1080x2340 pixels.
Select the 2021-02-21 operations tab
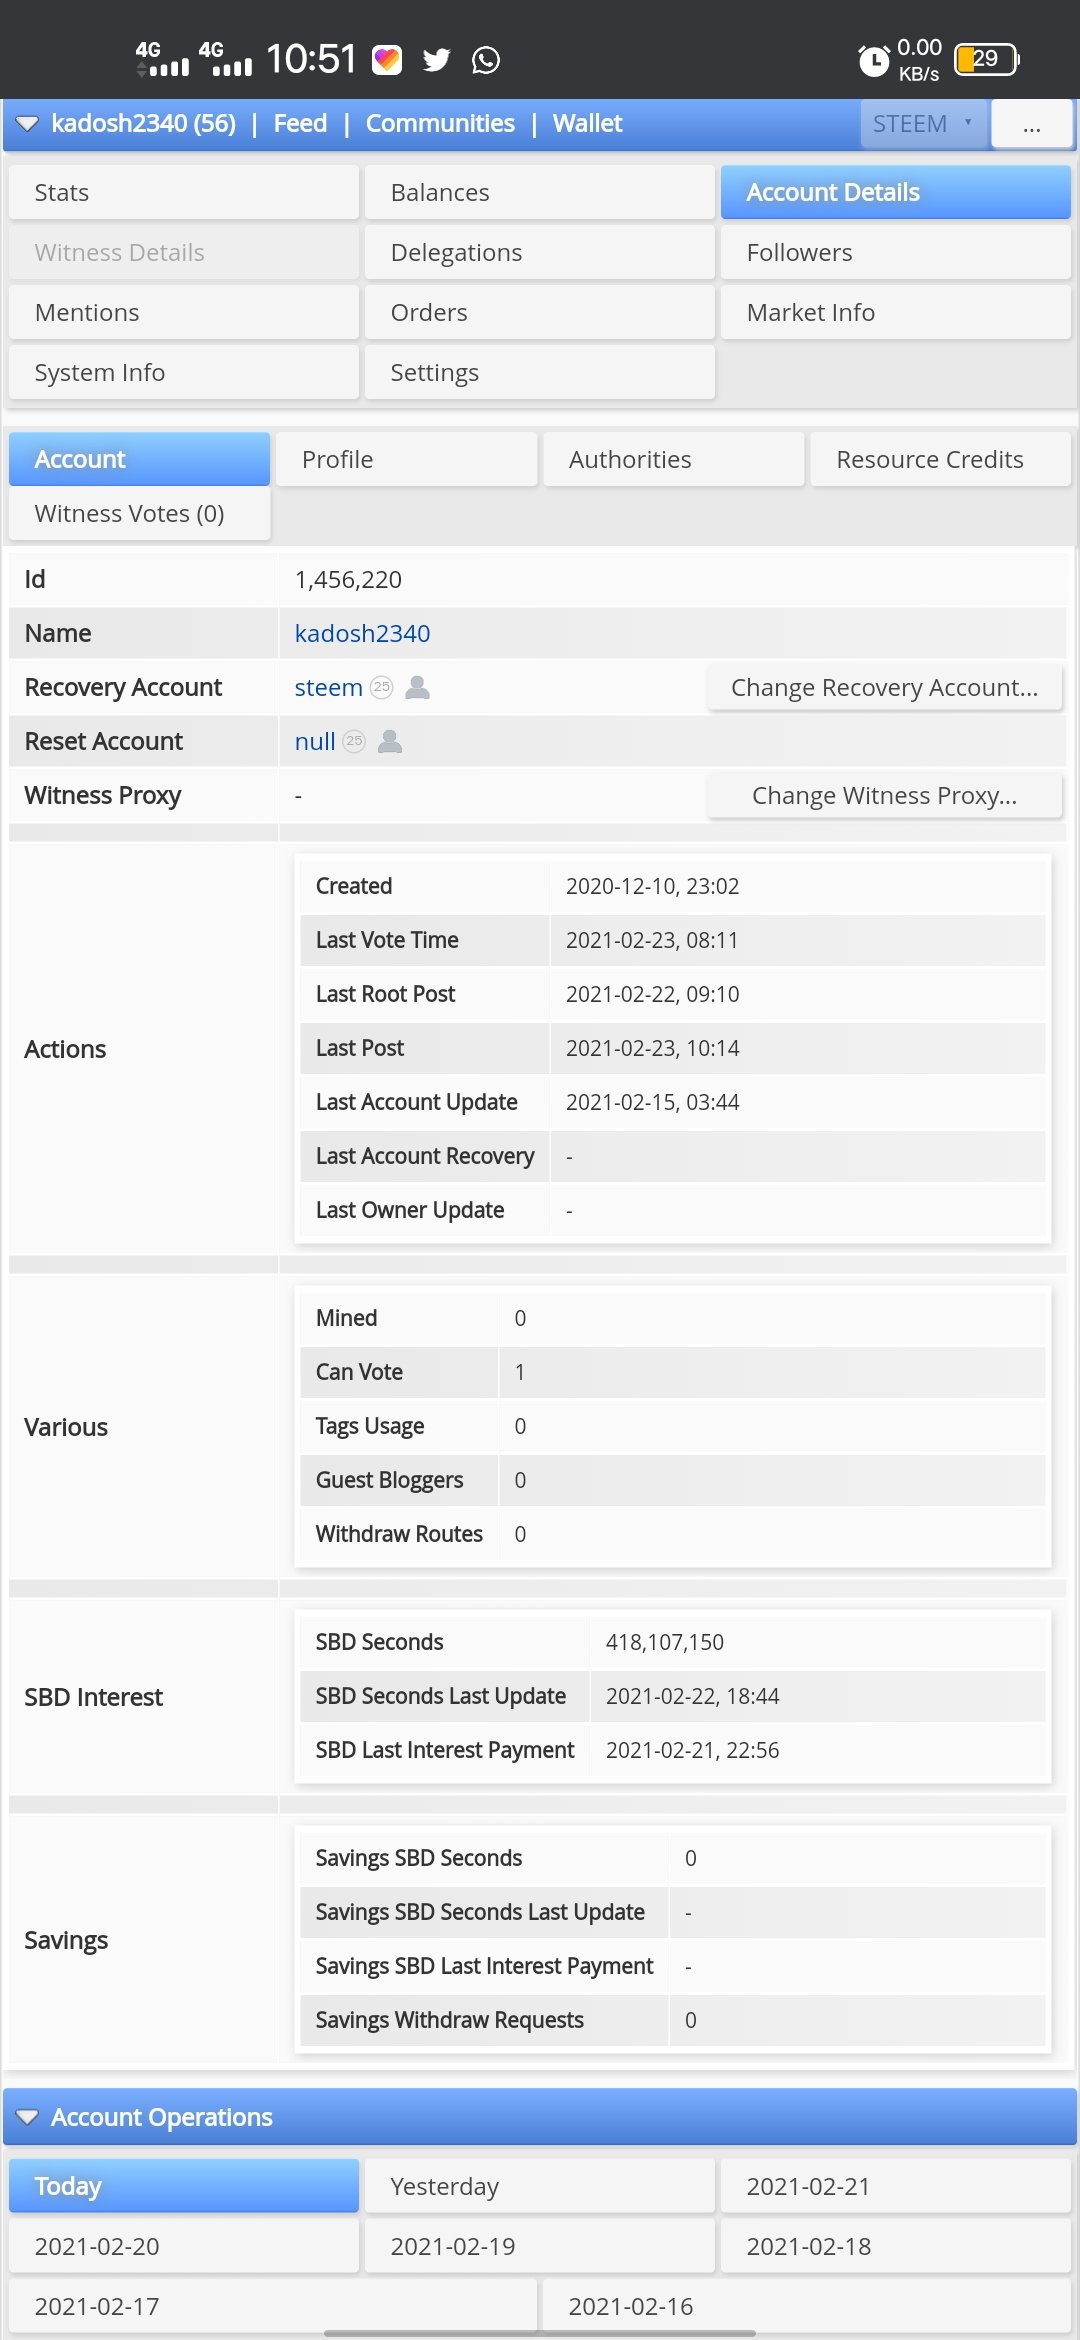896,2186
